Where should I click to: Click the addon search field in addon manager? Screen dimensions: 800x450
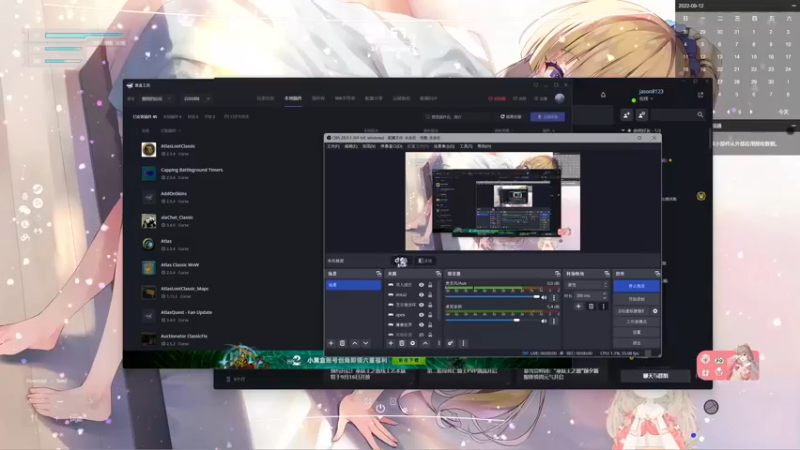point(457,117)
